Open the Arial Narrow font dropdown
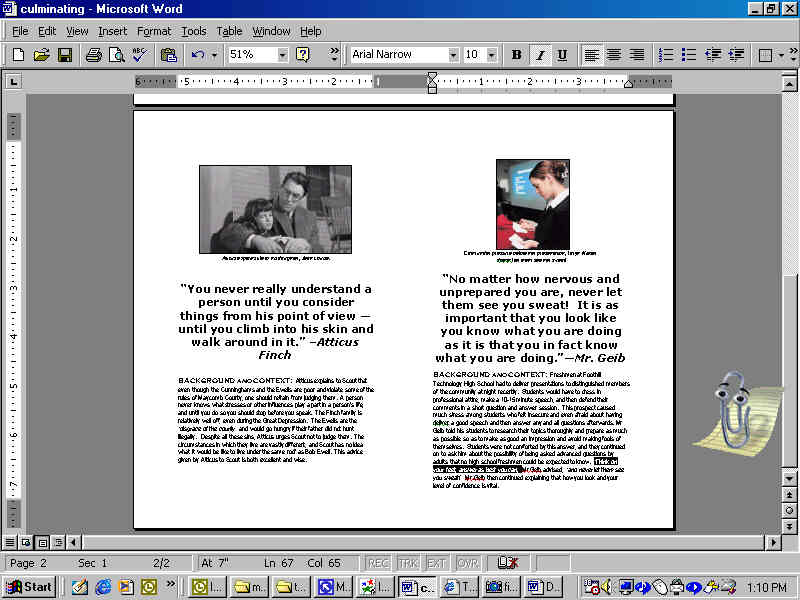Screen dimensions: 800x600 click(453, 55)
